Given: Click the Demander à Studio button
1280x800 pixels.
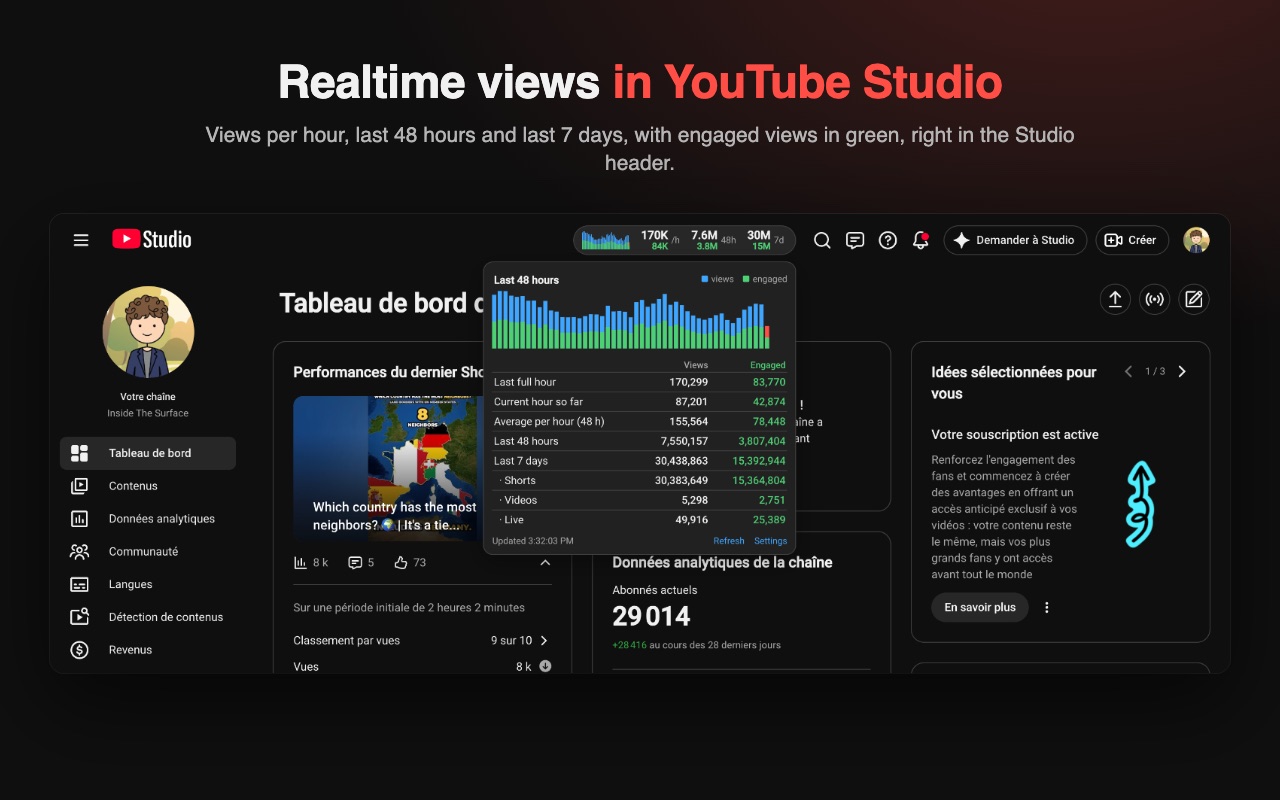Looking at the screenshot, I should (1015, 240).
